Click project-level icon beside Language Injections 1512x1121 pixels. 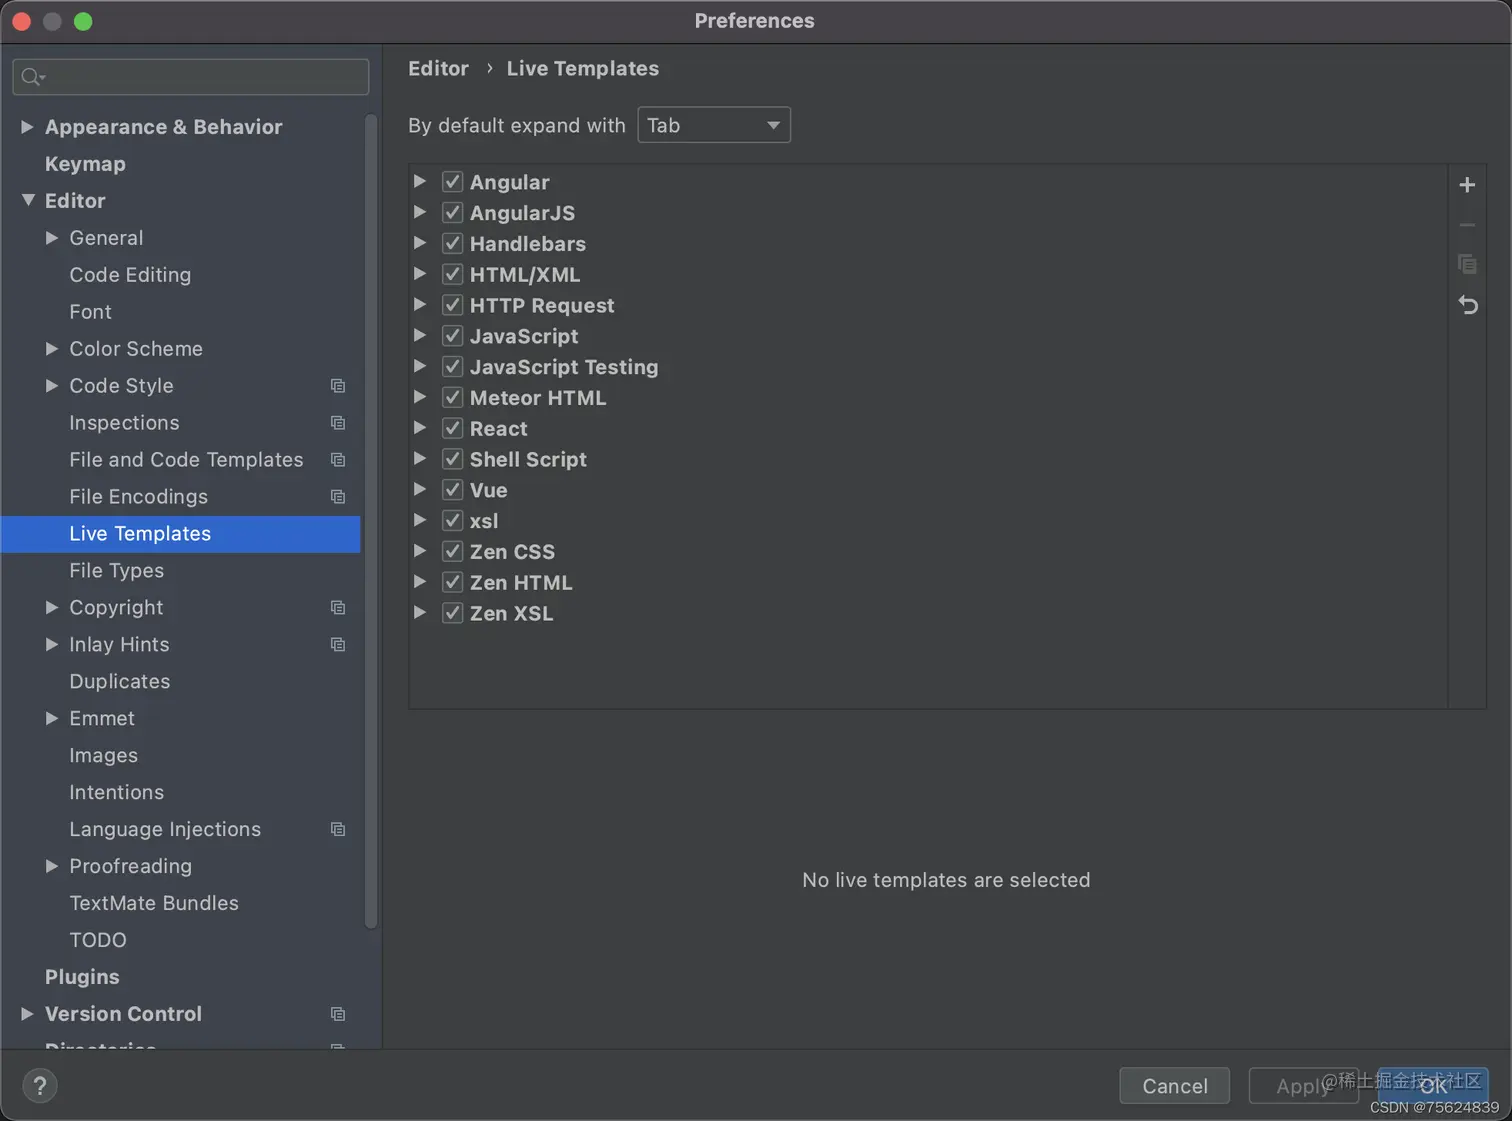pos(338,830)
